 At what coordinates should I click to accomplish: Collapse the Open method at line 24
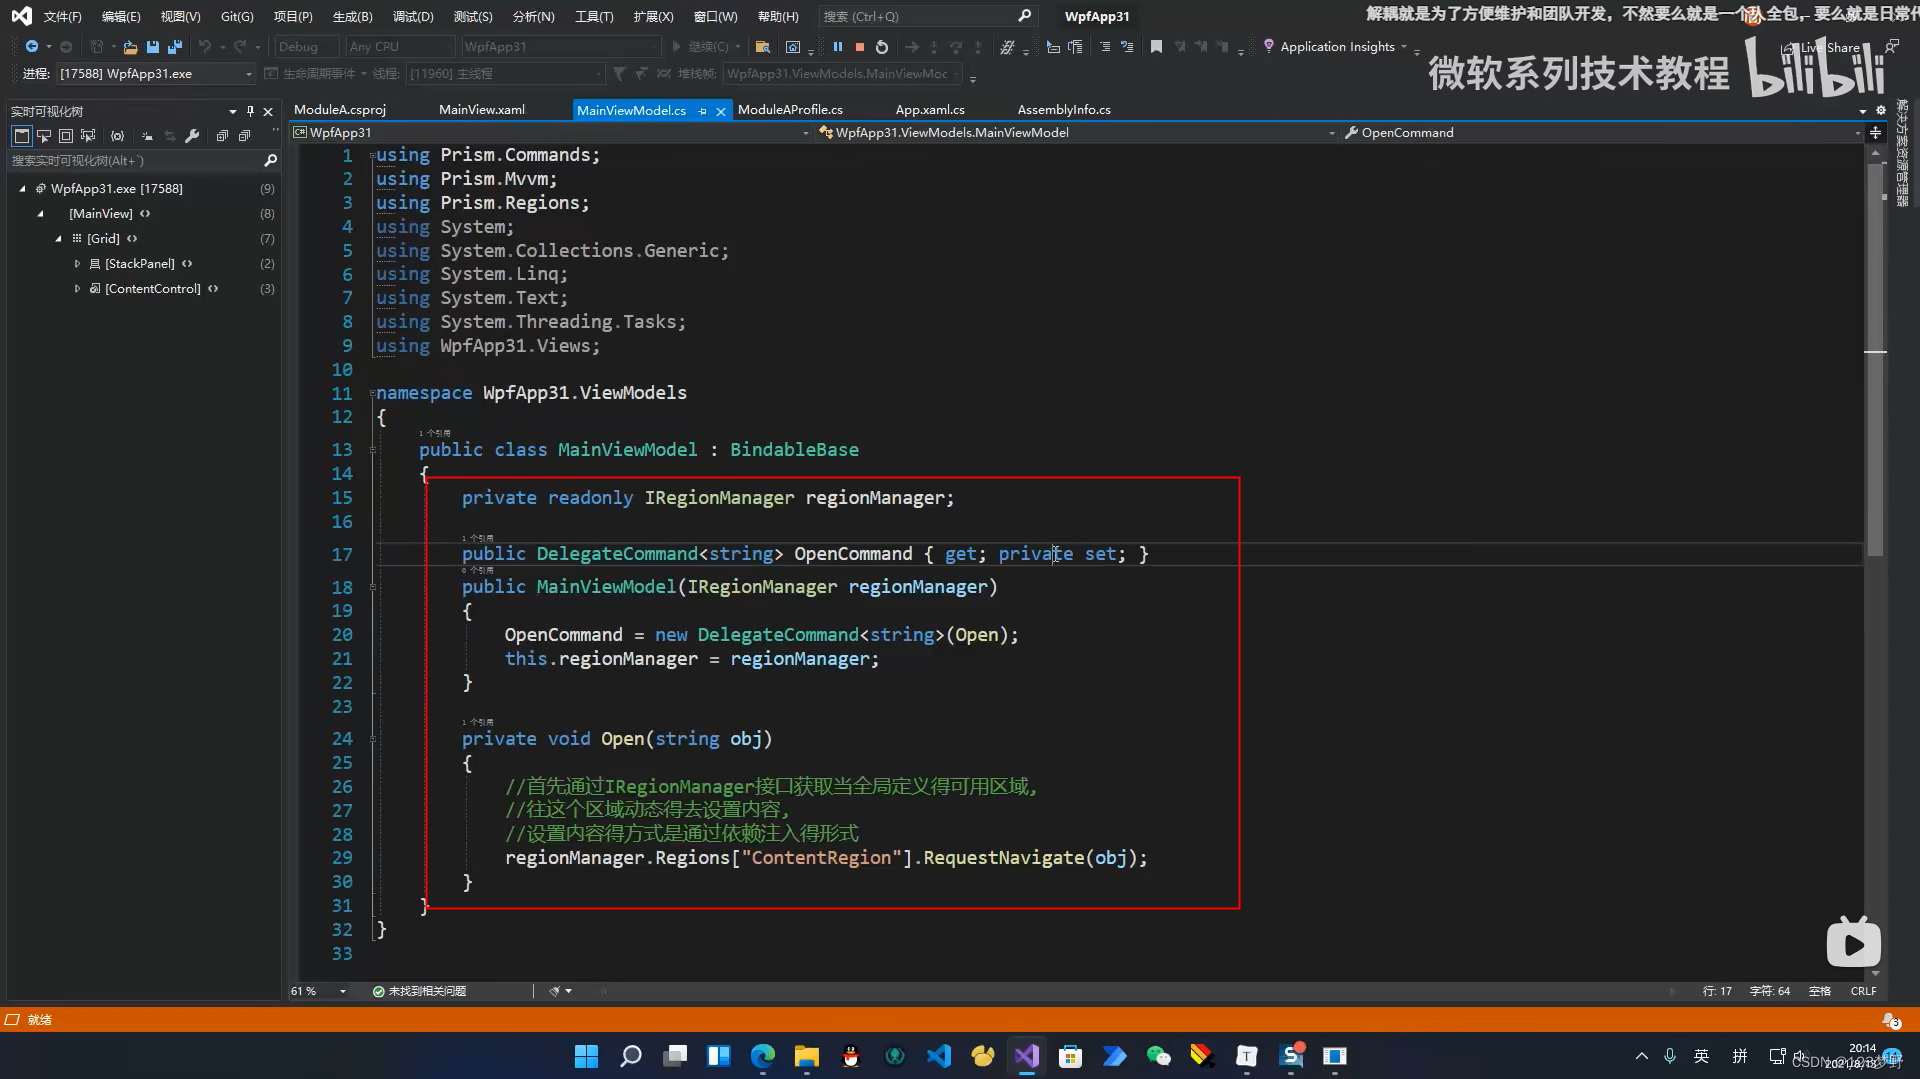click(373, 739)
